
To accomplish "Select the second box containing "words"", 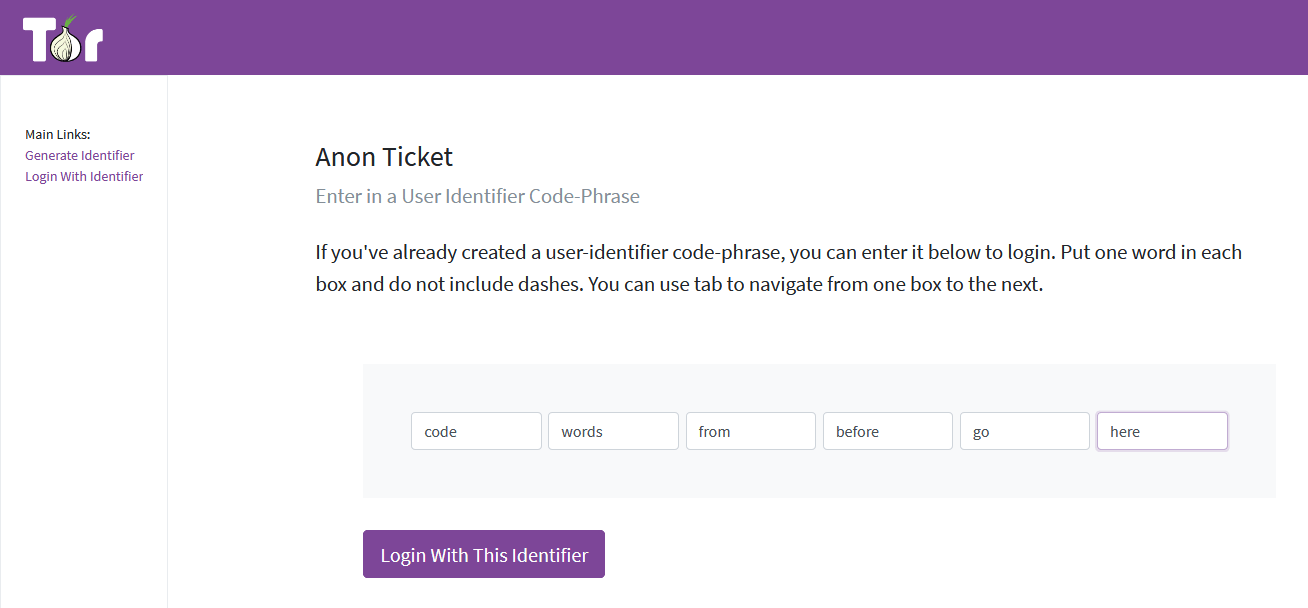I will [x=613, y=431].
